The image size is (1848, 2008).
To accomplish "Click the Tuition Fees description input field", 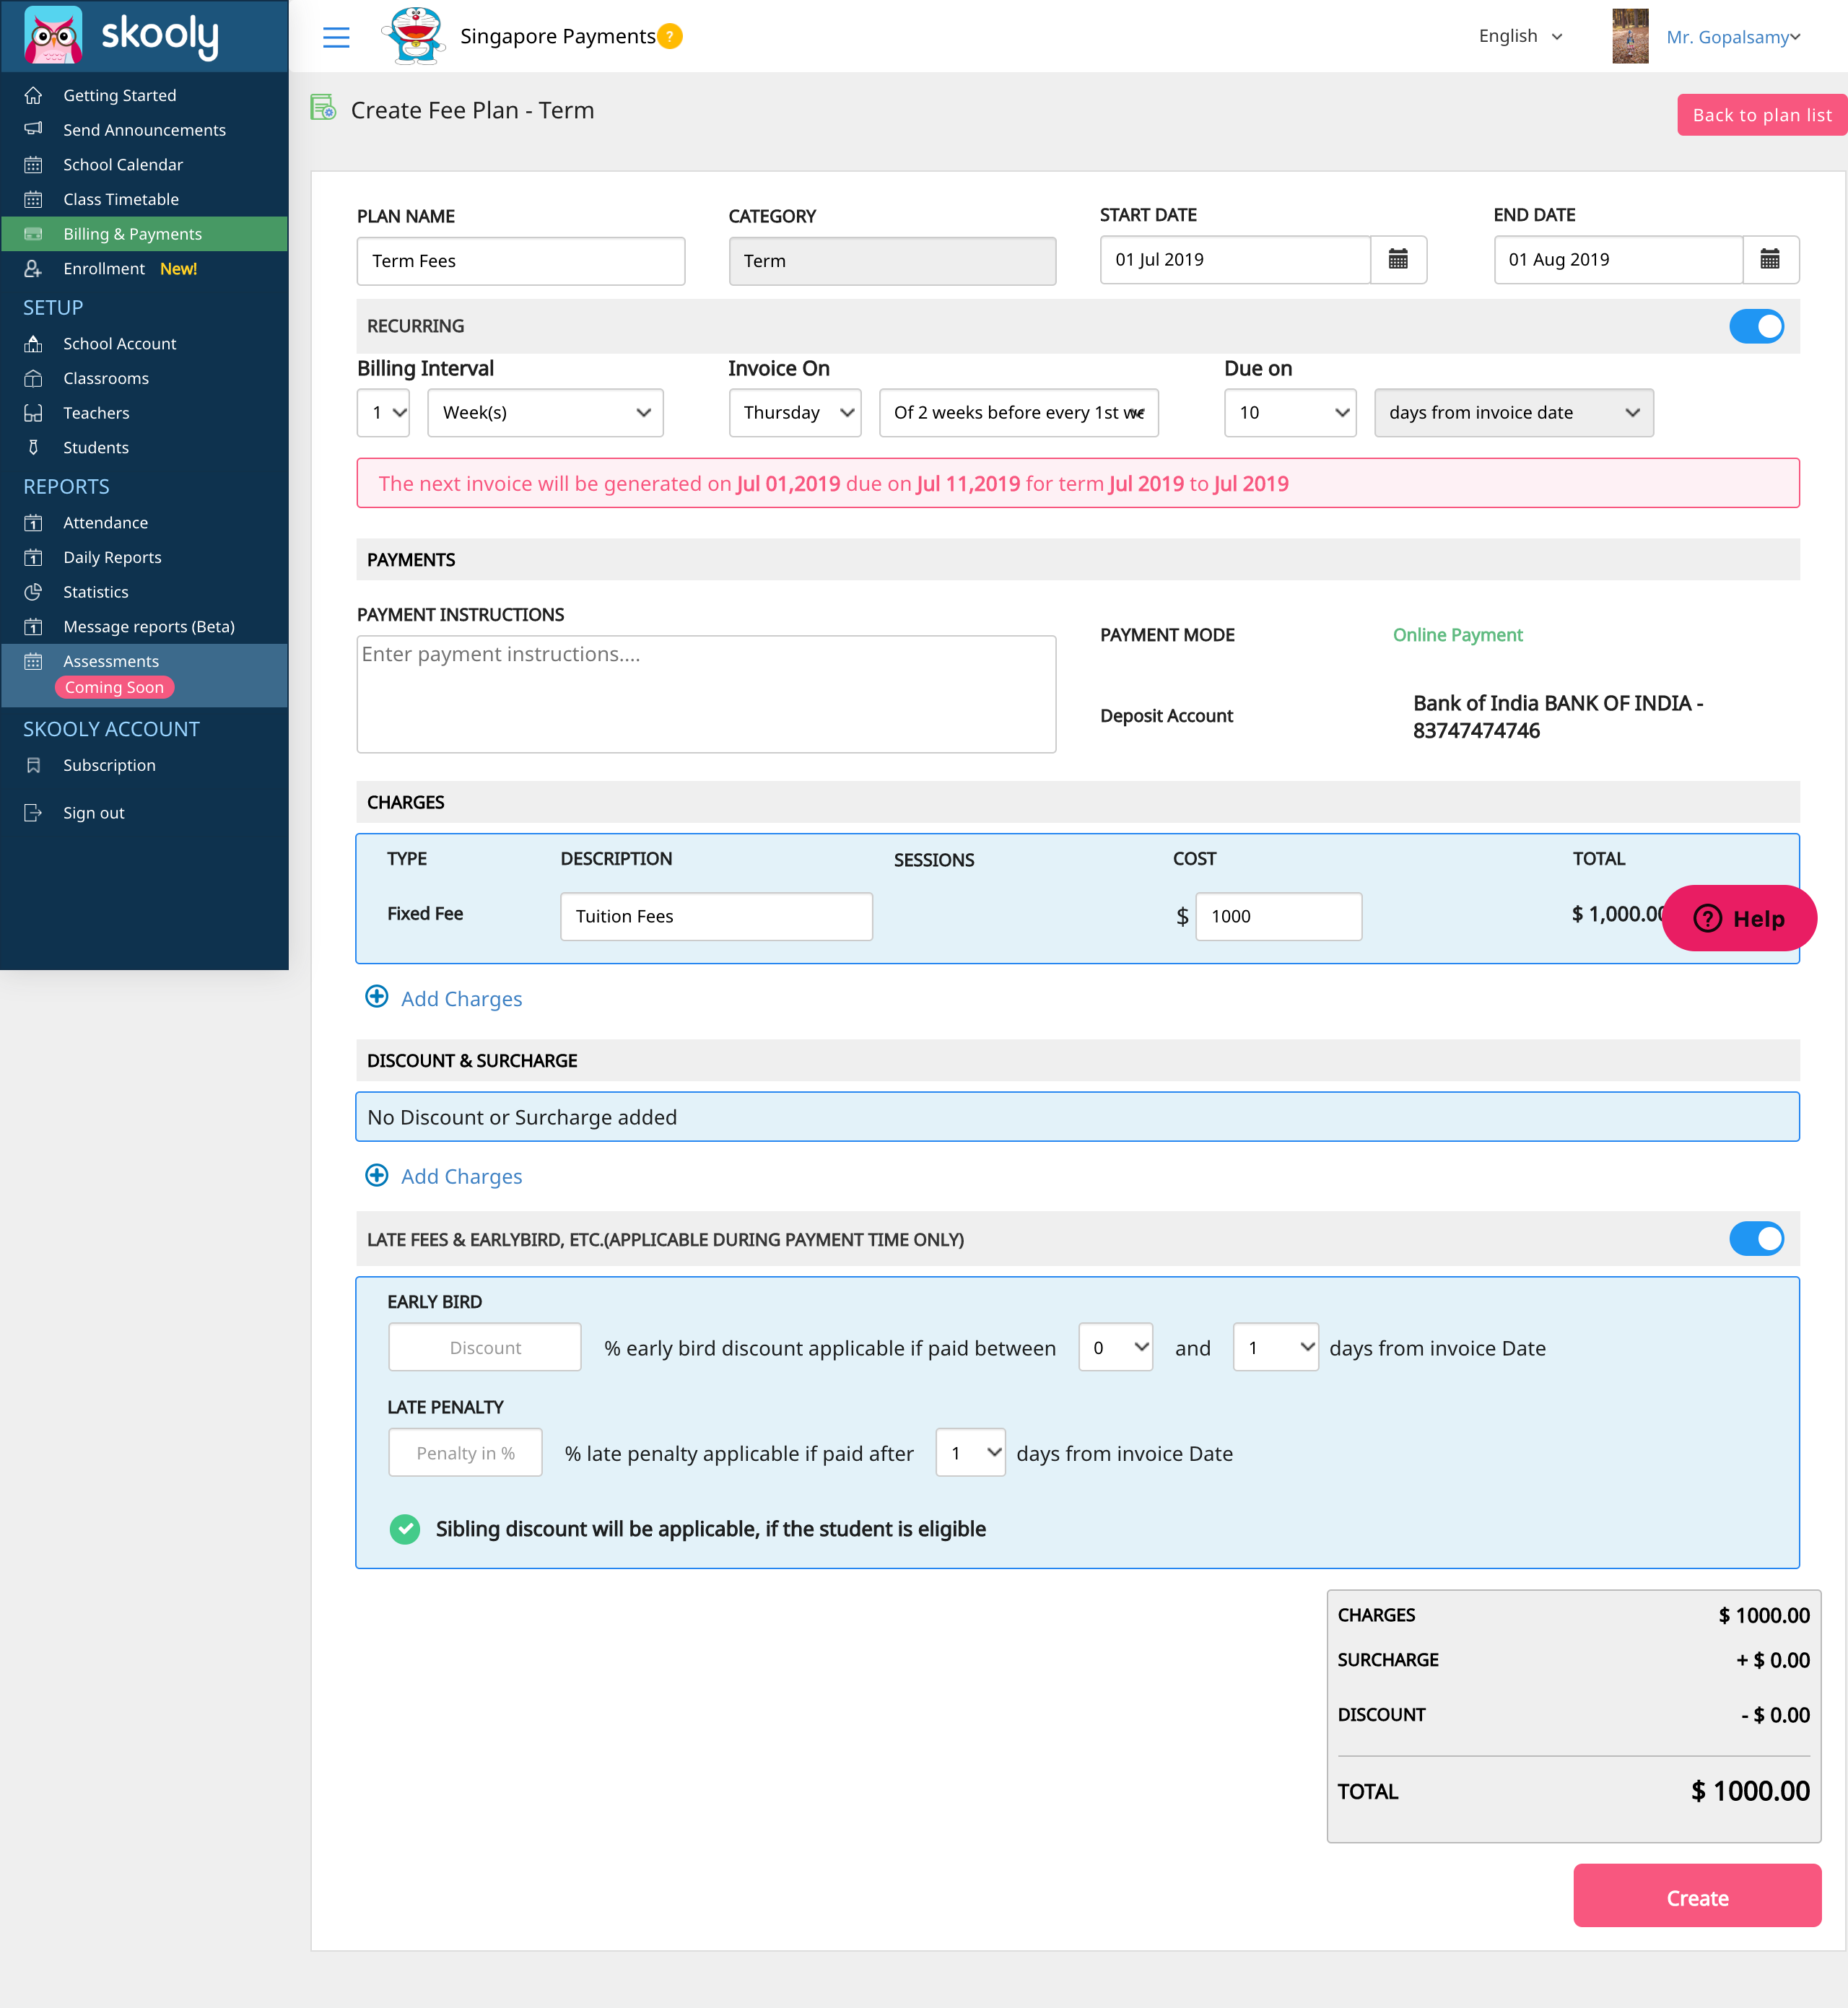I will point(716,914).
